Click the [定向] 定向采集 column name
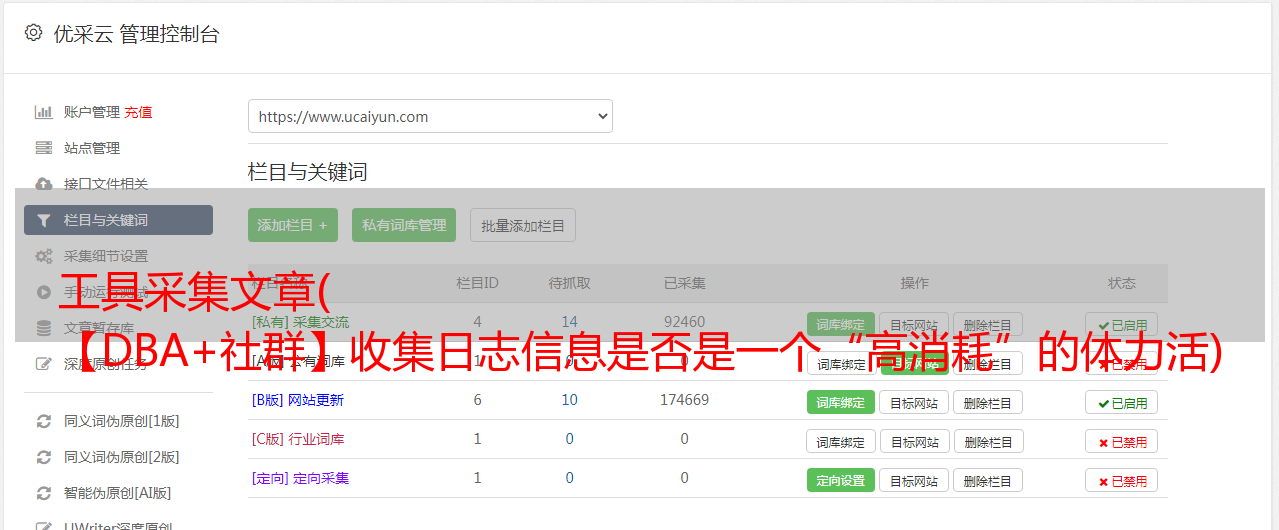Viewport: 1279px width, 530px height. 300,478
